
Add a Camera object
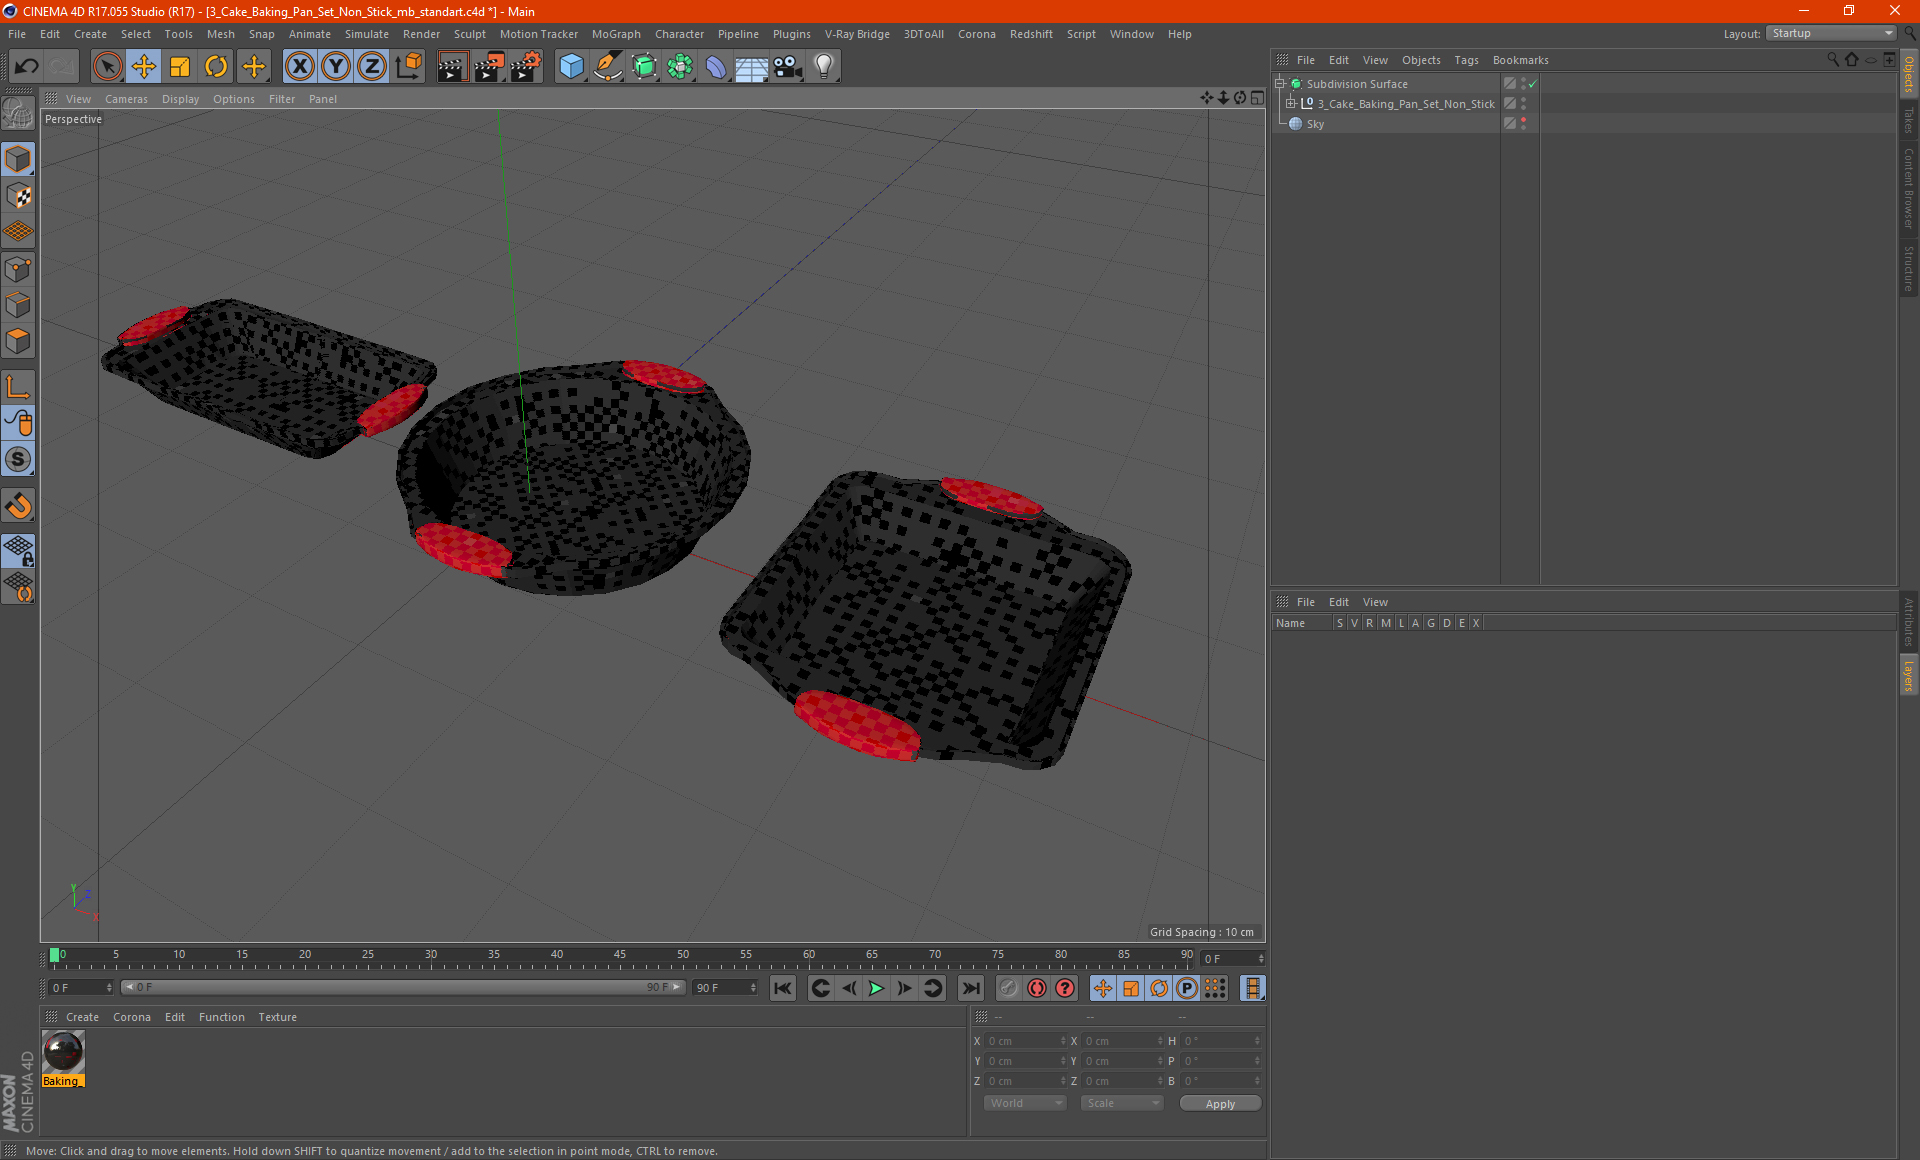coord(788,67)
